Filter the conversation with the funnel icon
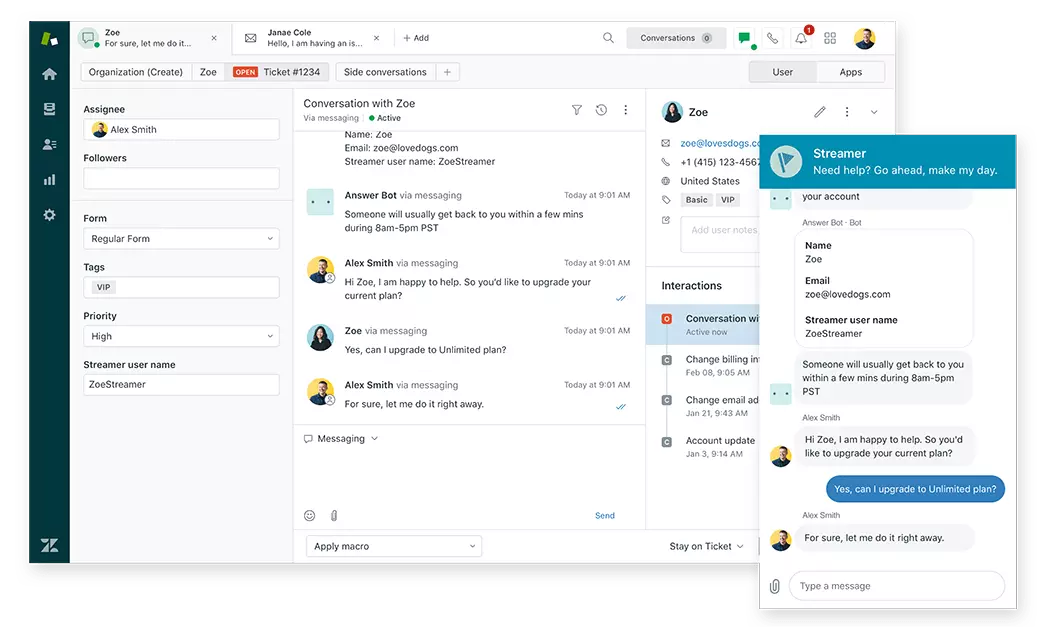This screenshot has width=1040, height=627. tap(577, 110)
